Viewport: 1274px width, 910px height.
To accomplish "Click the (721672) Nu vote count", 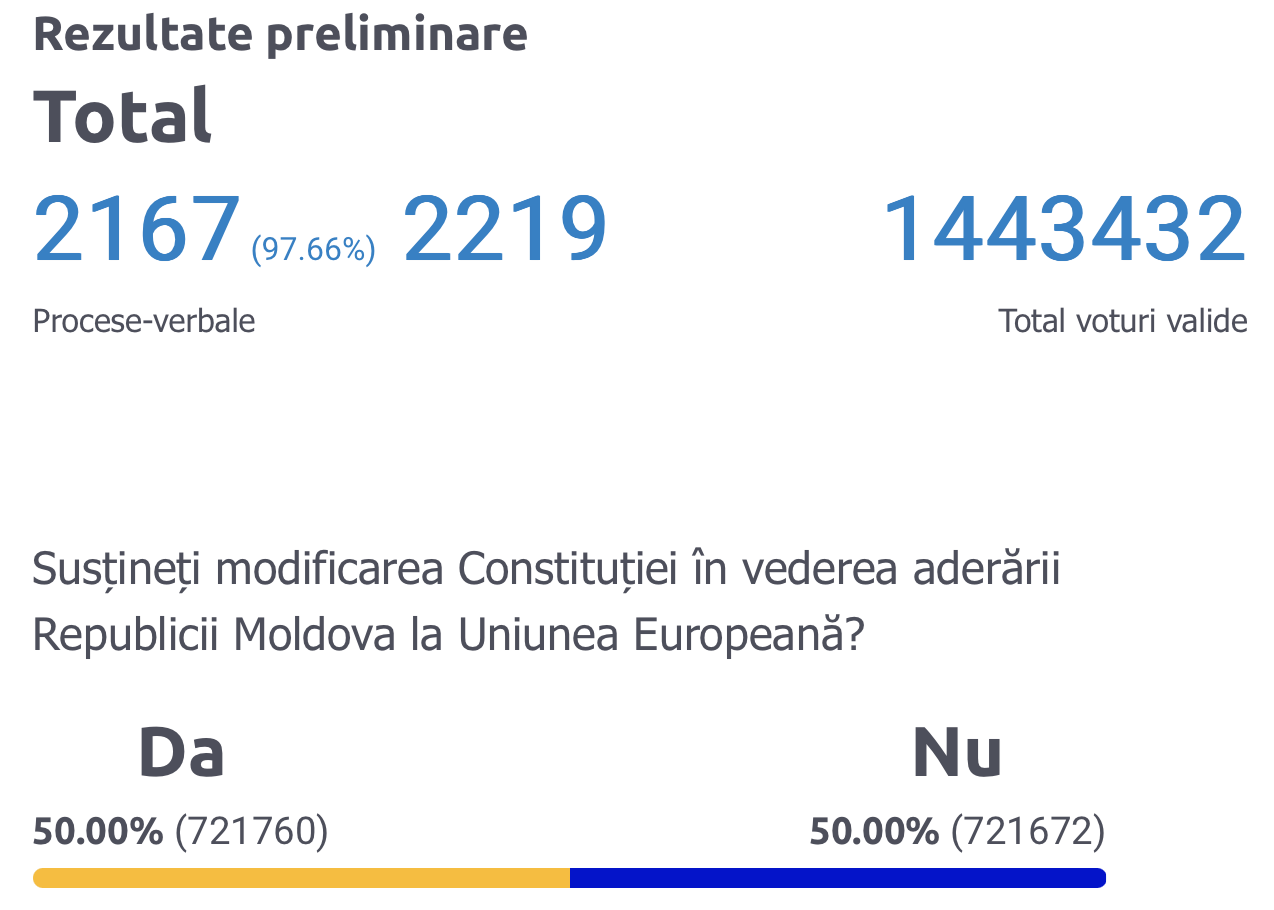I will (1027, 831).
